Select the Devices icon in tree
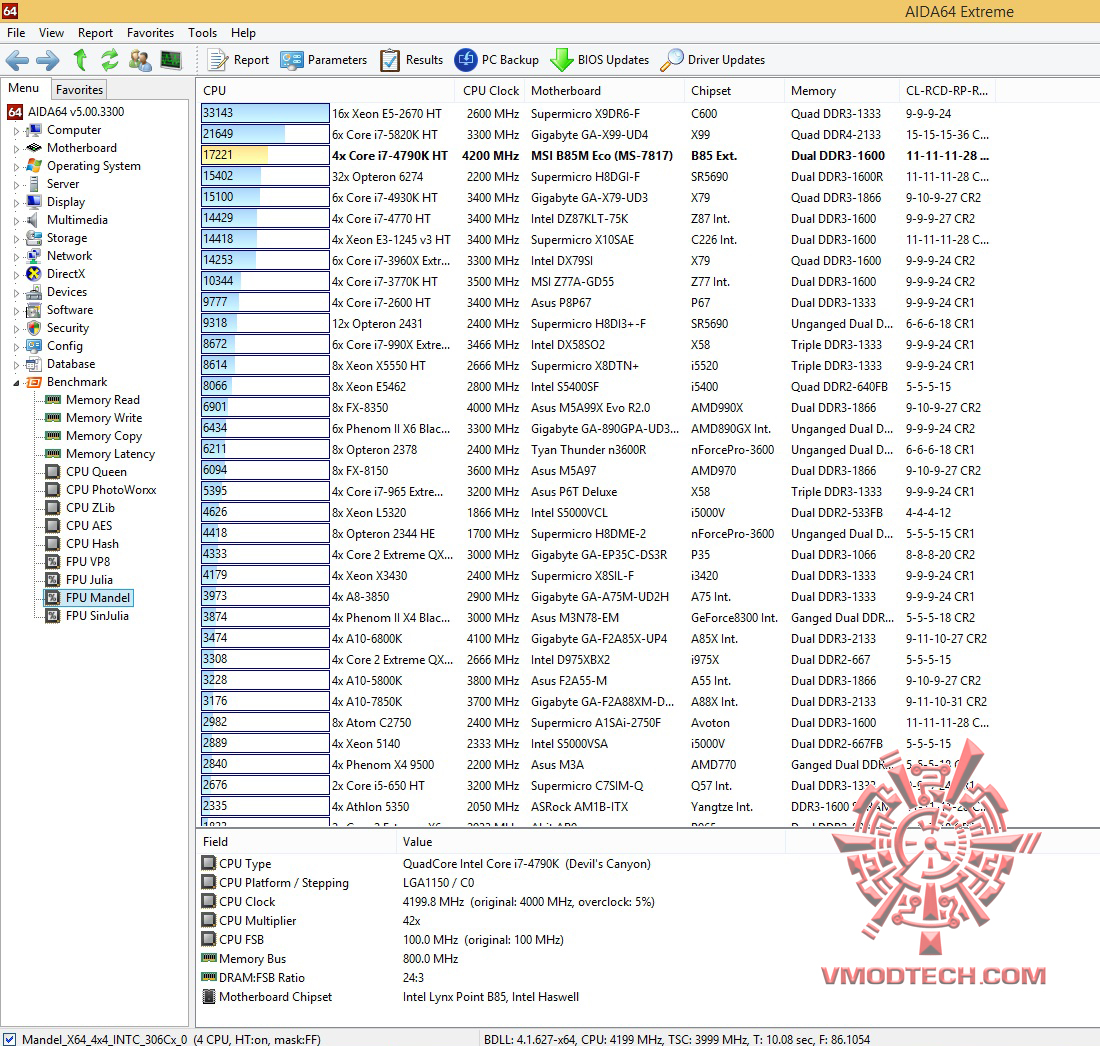Image resolution: width=1100 pixels, height=1046 pixels. (x=33, y=293)
